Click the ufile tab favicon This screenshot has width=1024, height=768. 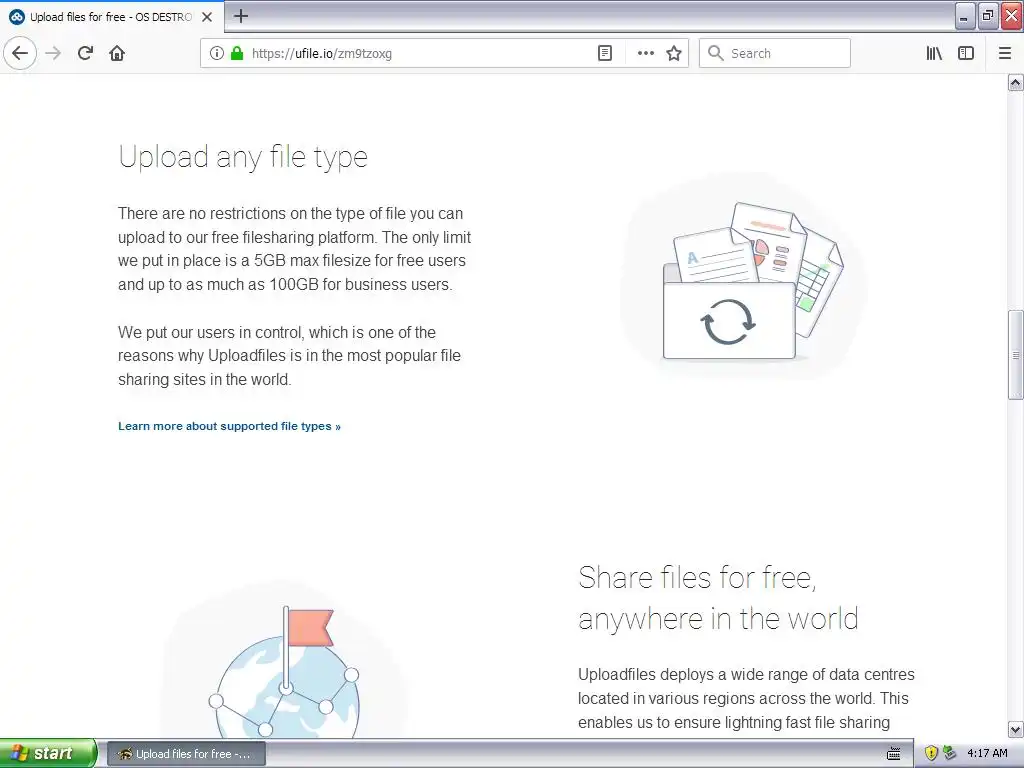click(18, 17)
